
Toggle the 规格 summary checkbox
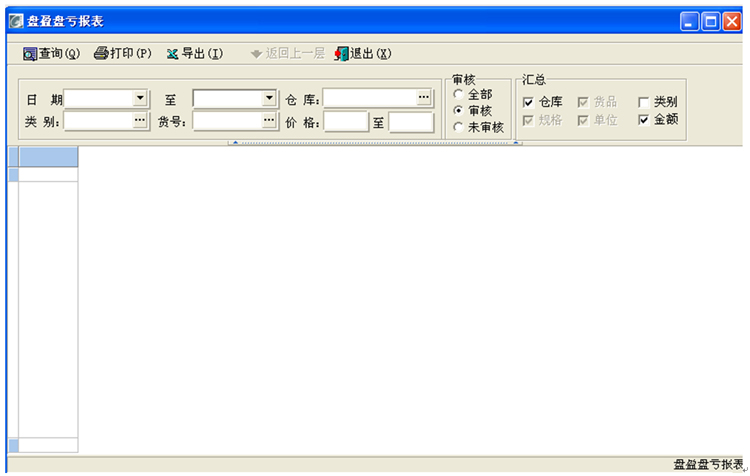(528, 120)
